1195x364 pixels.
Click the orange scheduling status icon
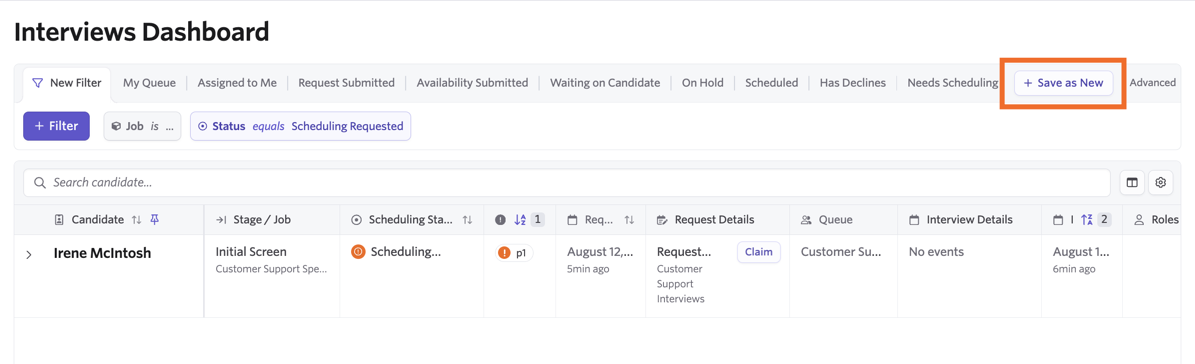click(x=357, y=251)
